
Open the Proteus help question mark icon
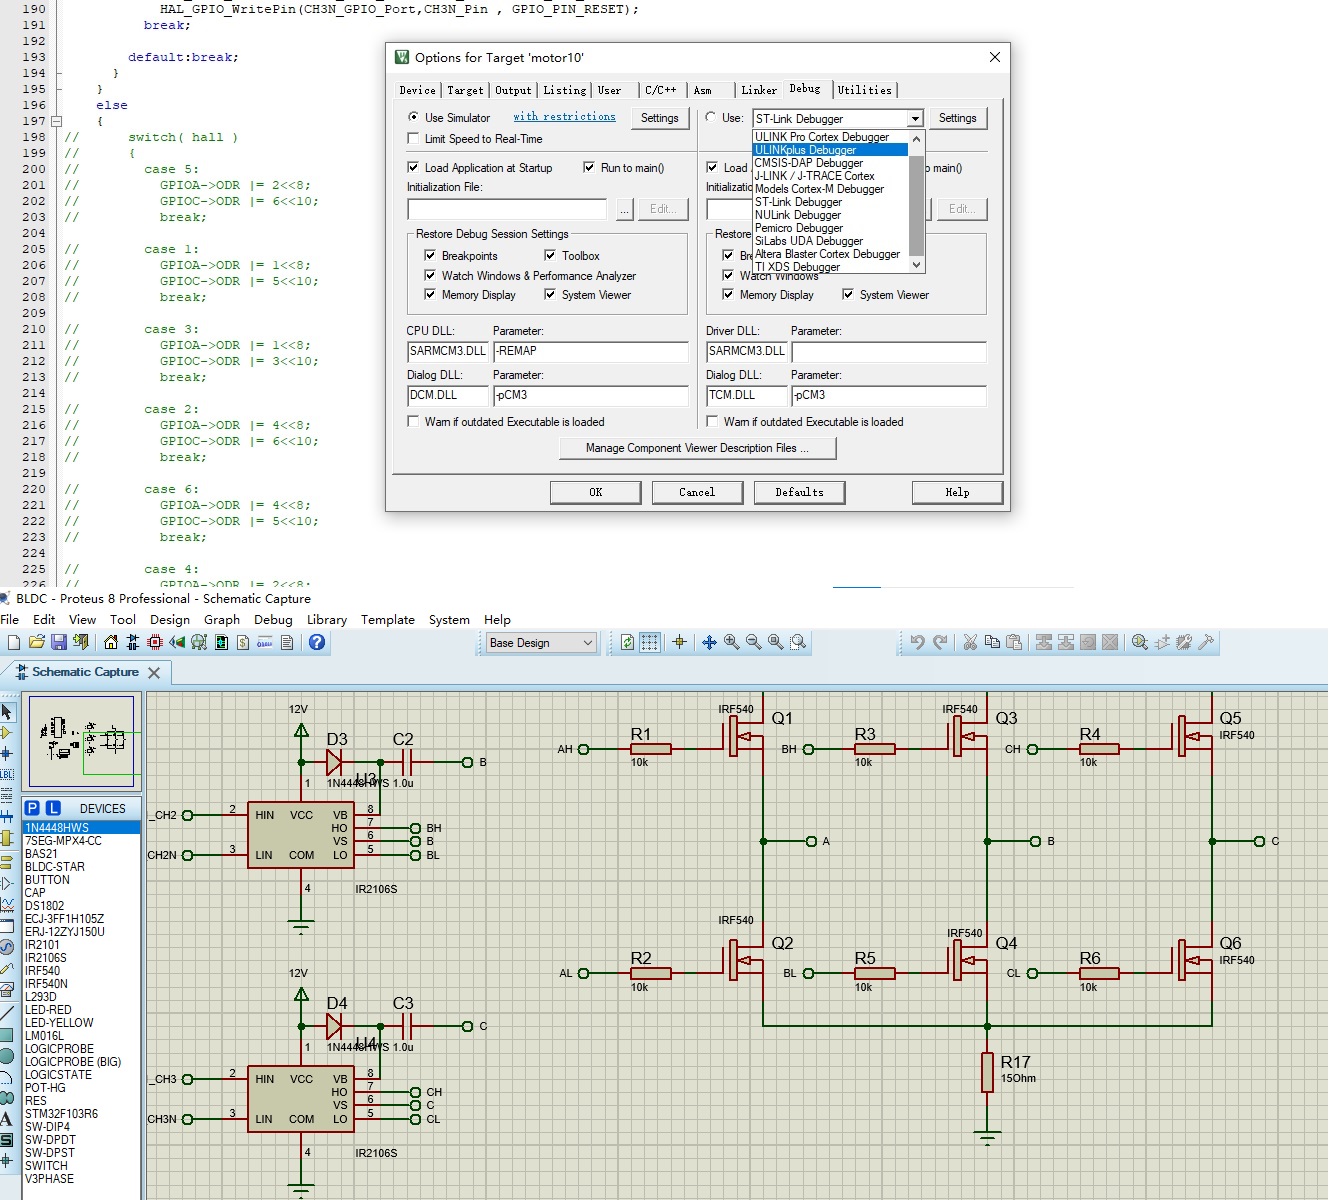pyautogui.click(x=316, y=642)
